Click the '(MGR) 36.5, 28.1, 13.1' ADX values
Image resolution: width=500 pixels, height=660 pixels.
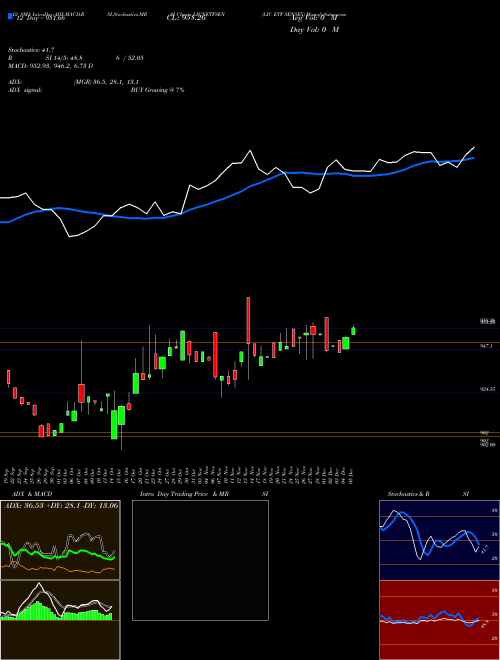pos(106,82)
